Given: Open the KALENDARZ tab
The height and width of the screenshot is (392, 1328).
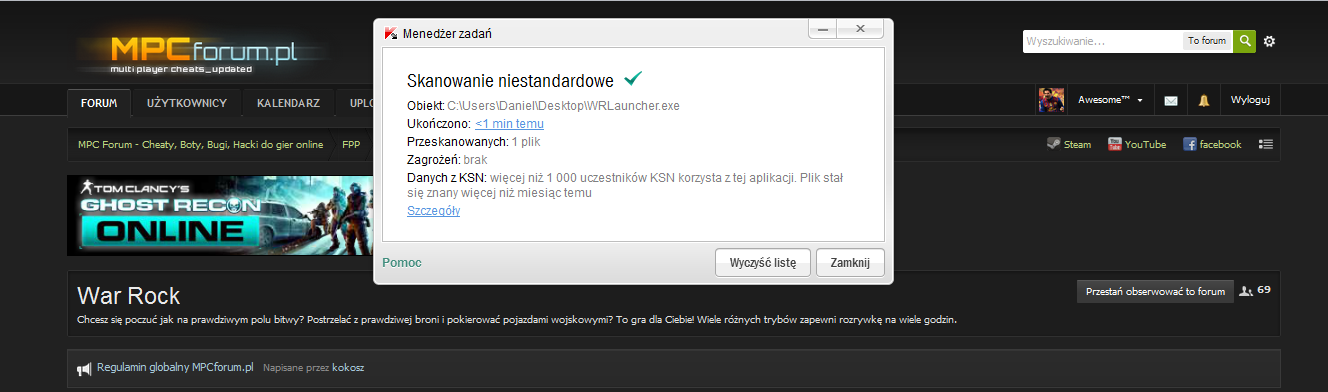Looking at the screenshot, I should [288, 102].
